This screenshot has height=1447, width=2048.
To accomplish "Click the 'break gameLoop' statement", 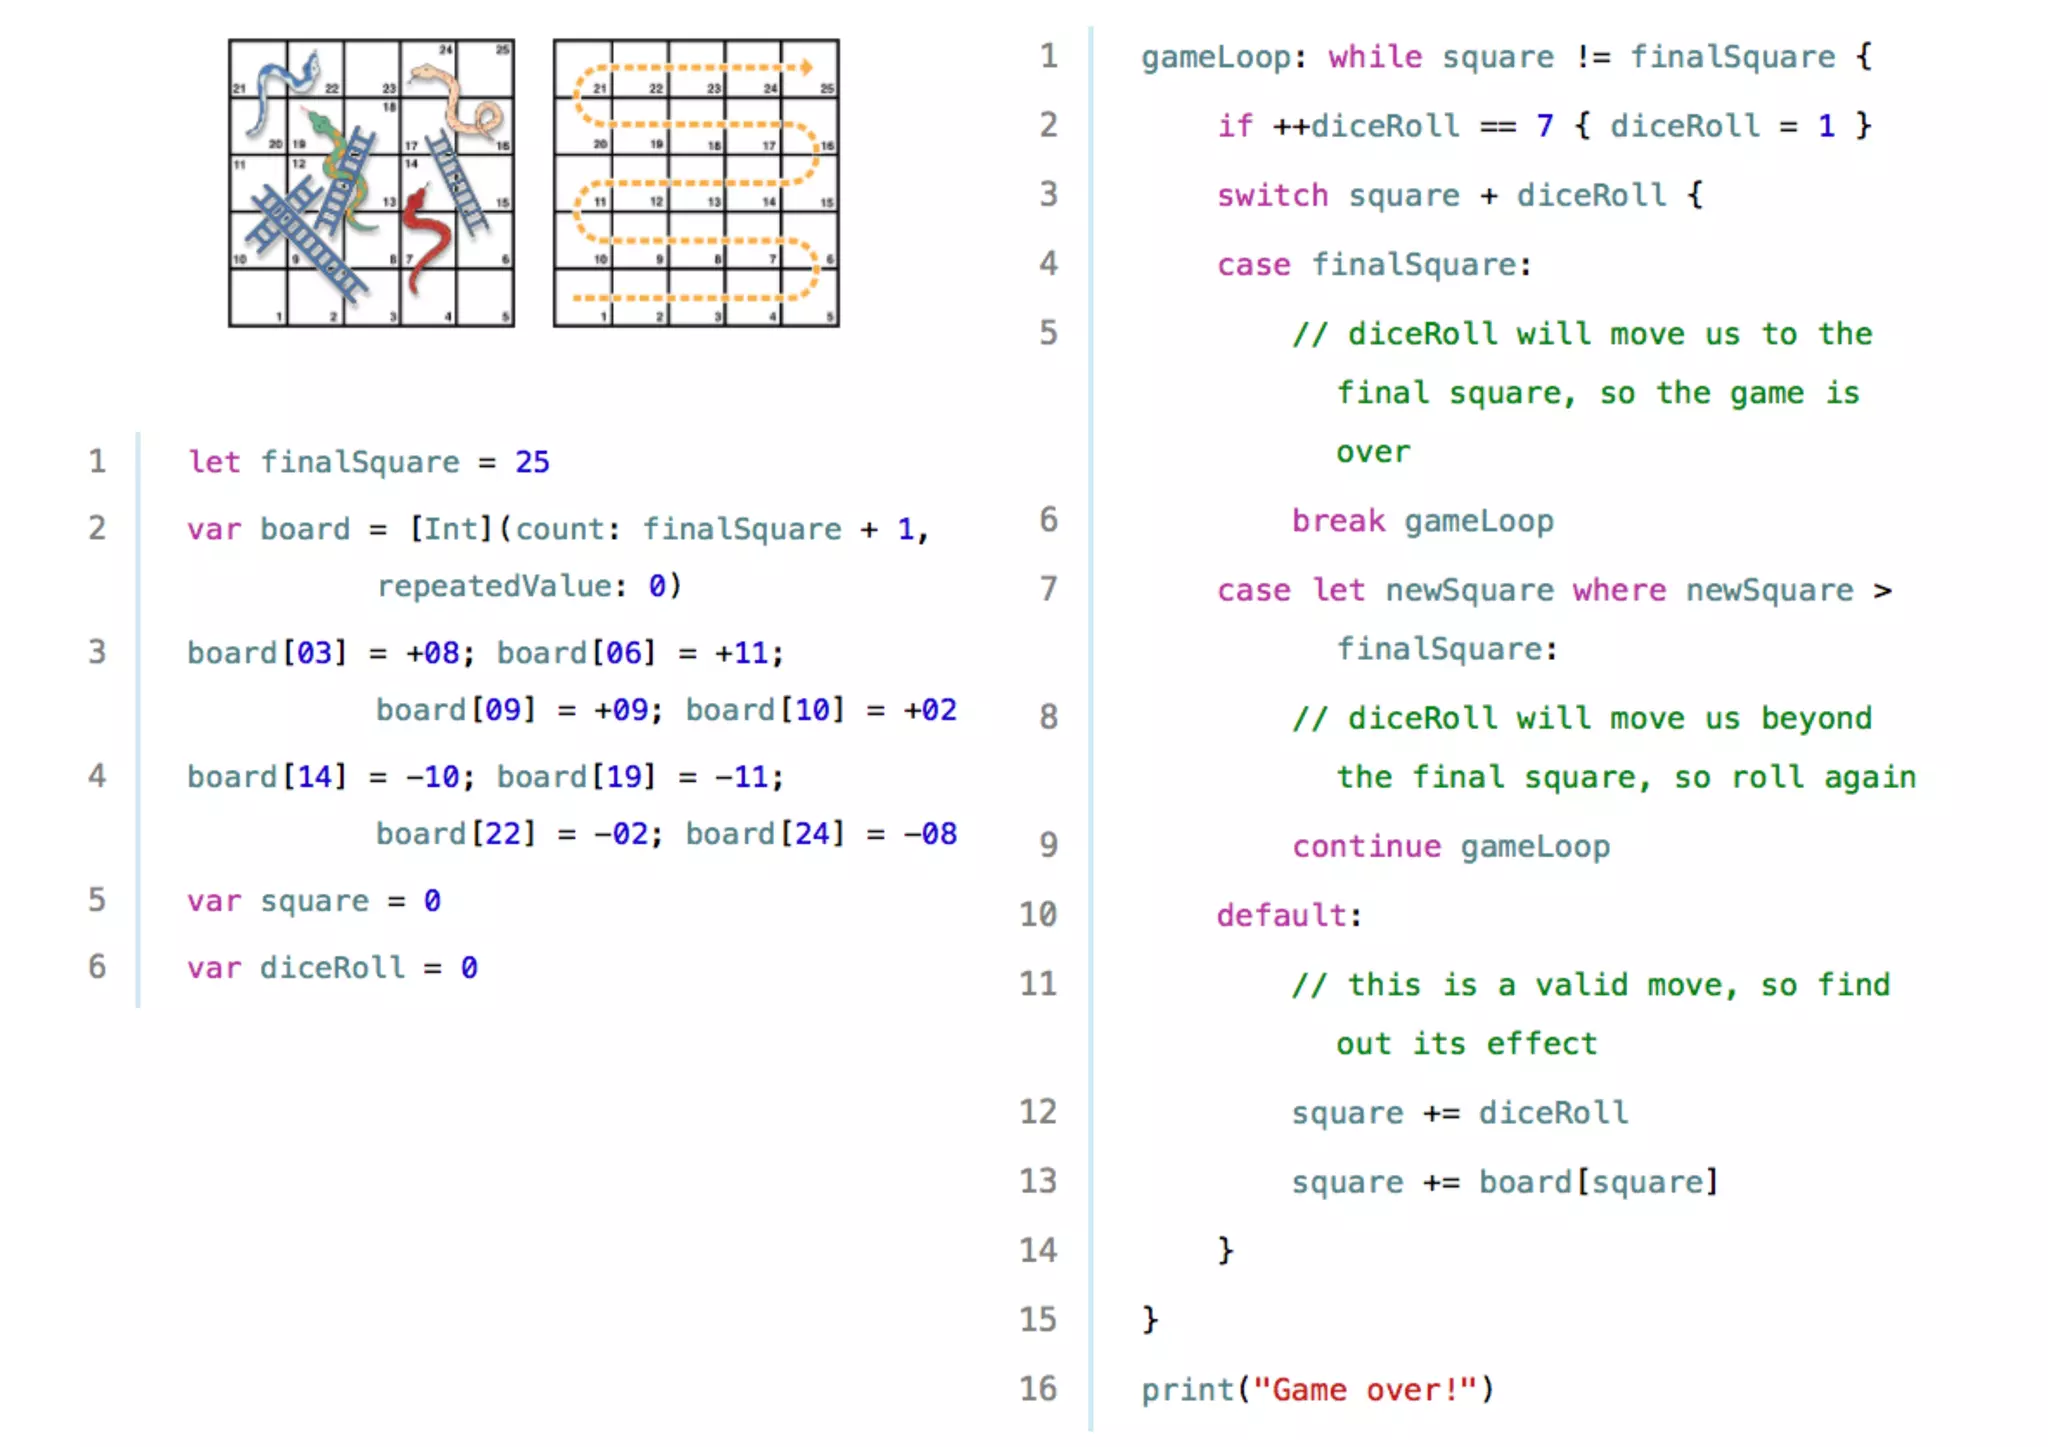I will tap(1422, 521).
